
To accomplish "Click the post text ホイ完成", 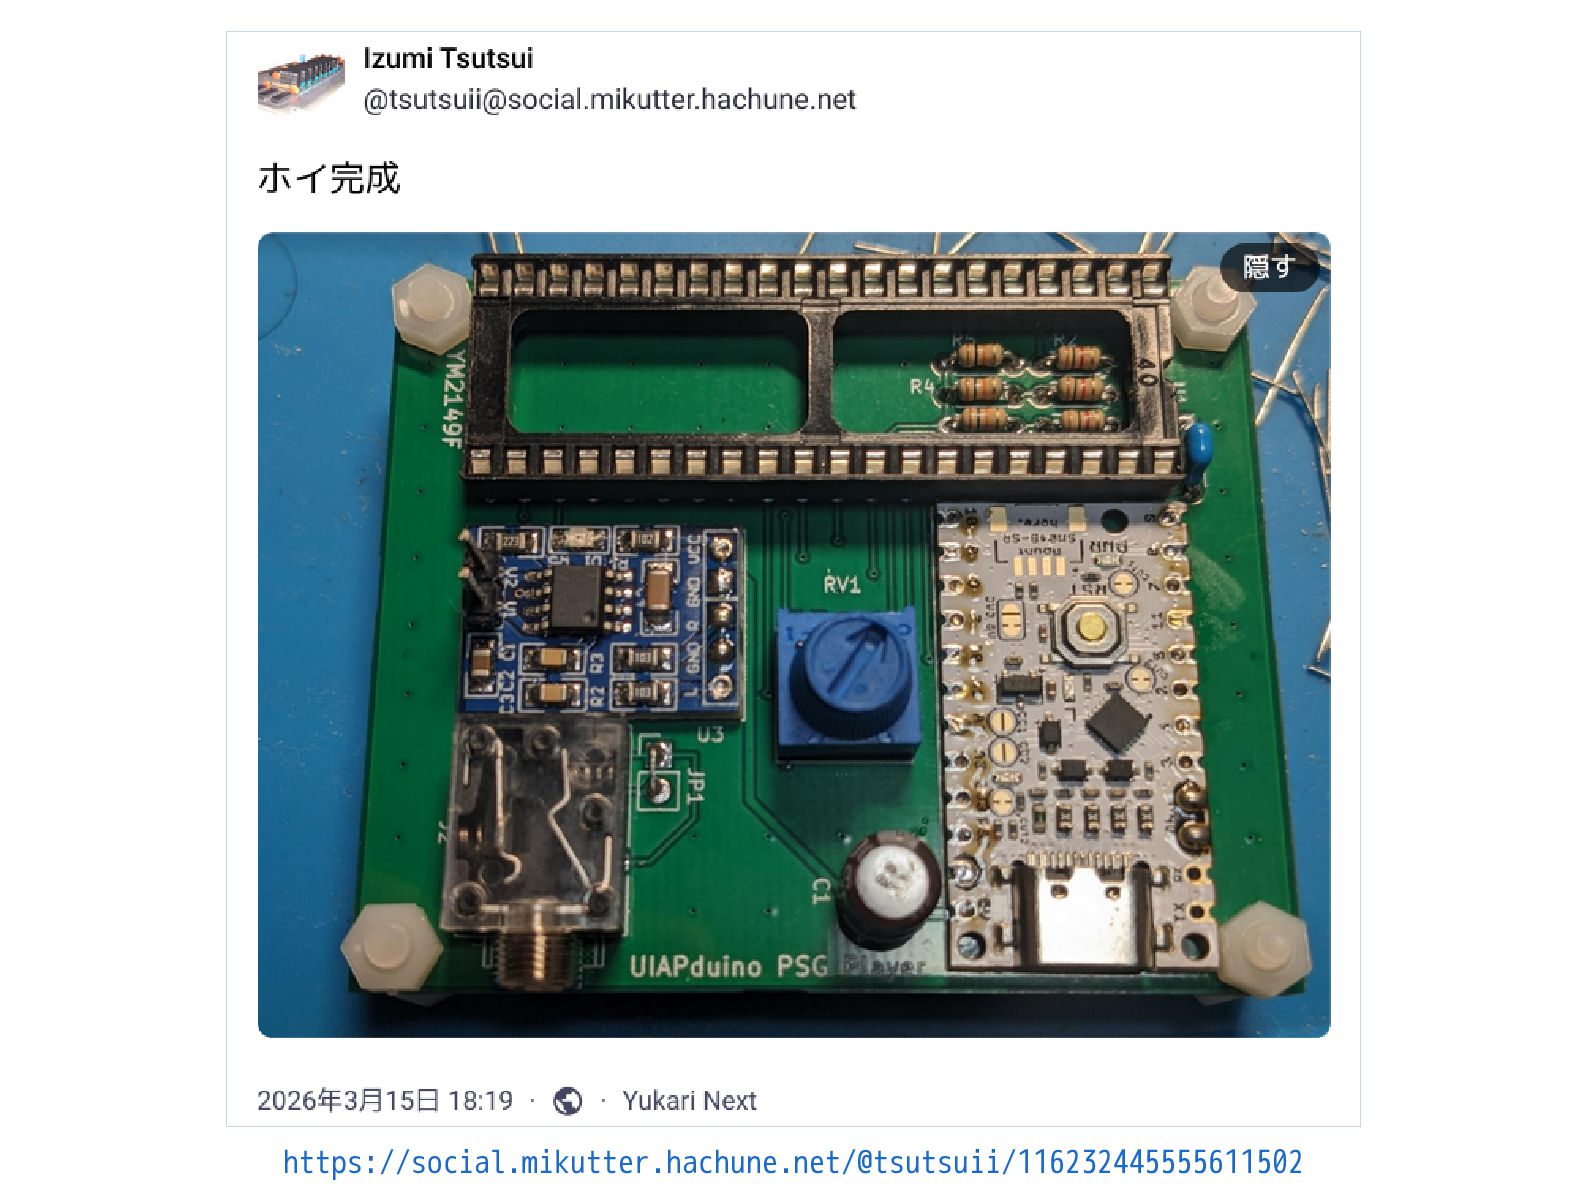I will [329, 178].
